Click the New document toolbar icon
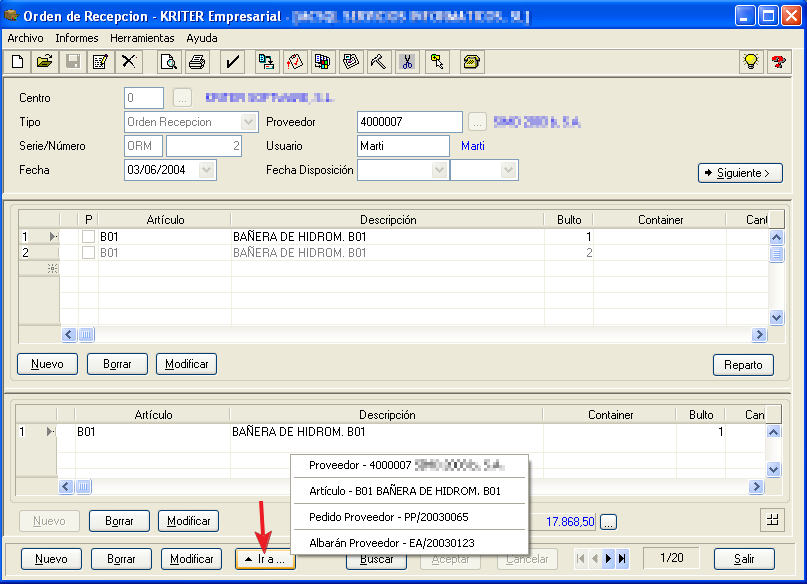The width and height of the screenshot is (807, 584). tap(17, 62)
